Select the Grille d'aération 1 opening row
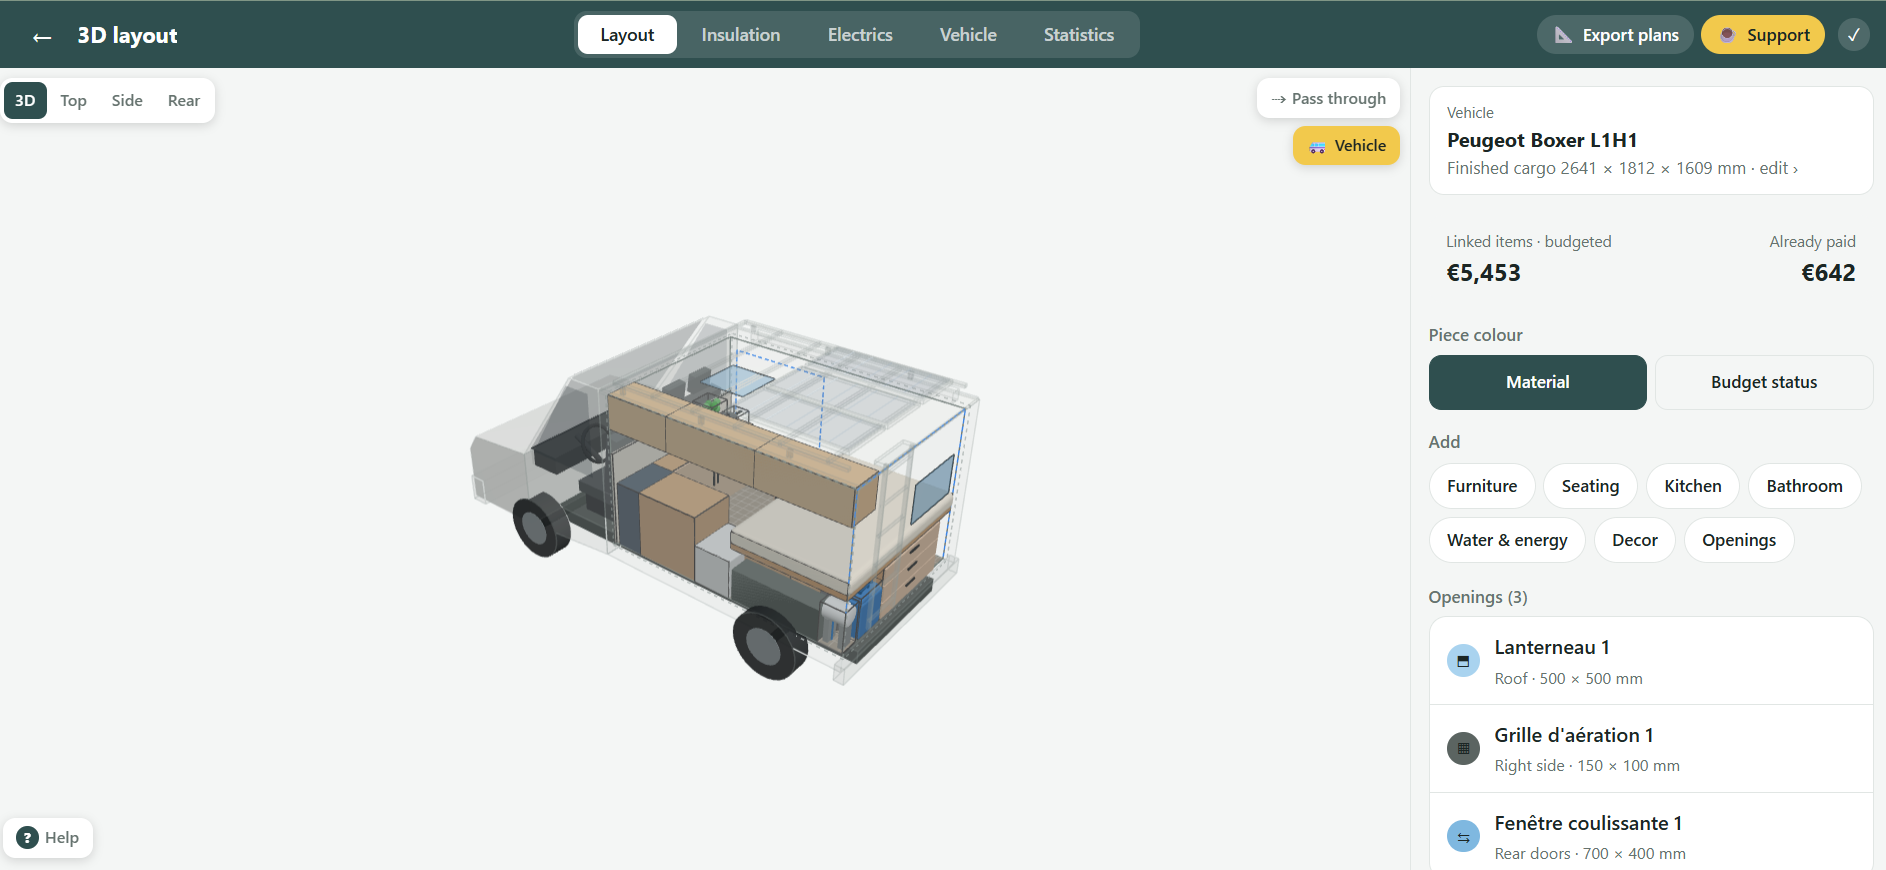 (1651, 749)
